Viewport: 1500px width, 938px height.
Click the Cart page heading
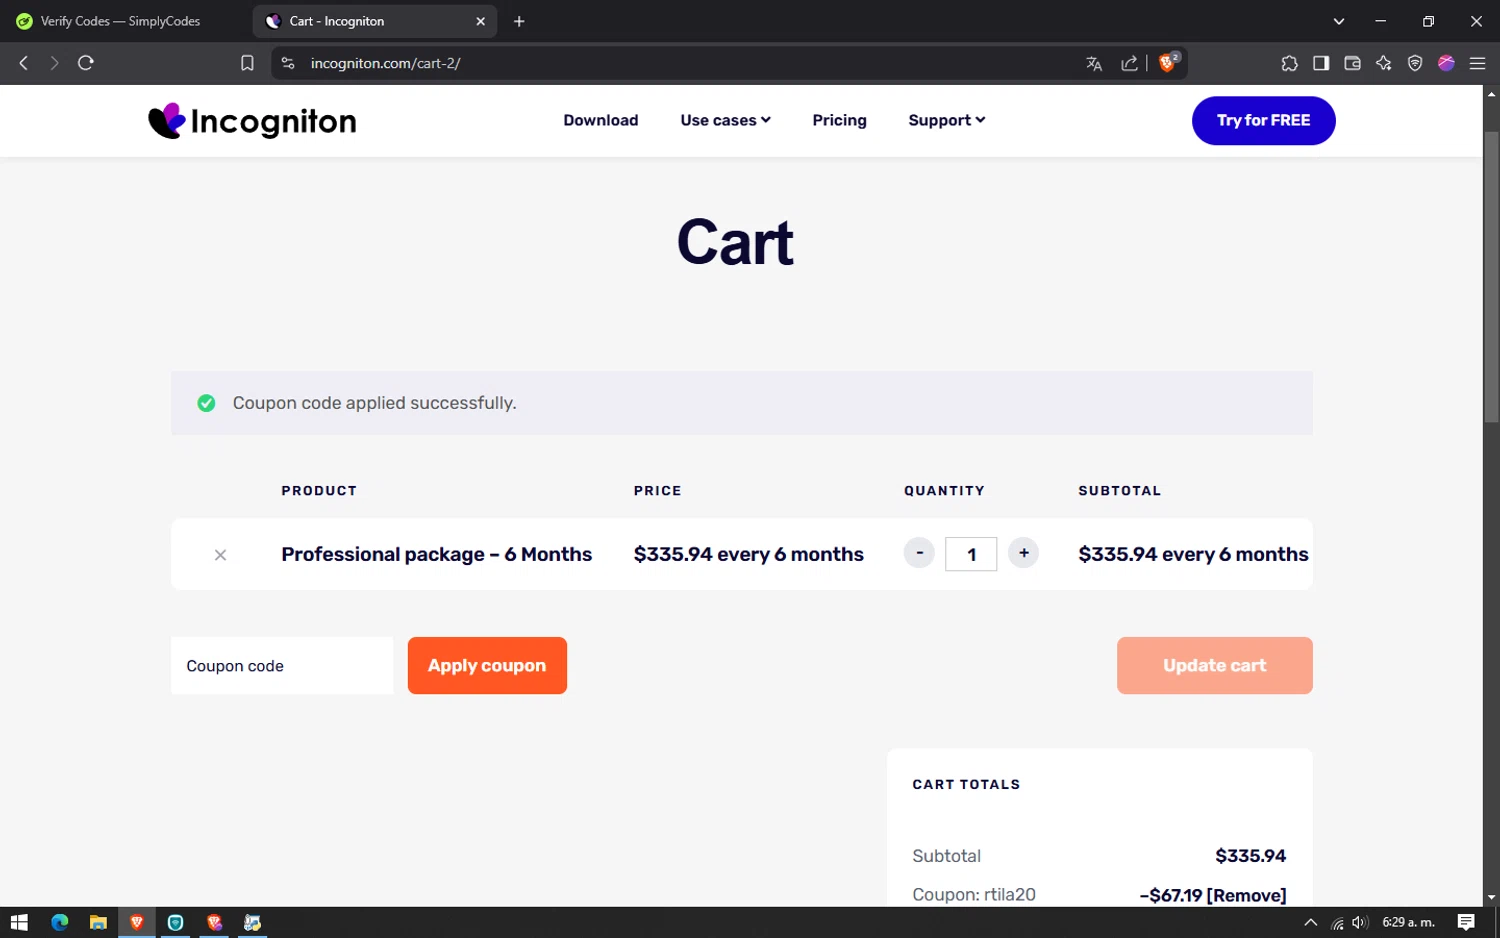735,243
